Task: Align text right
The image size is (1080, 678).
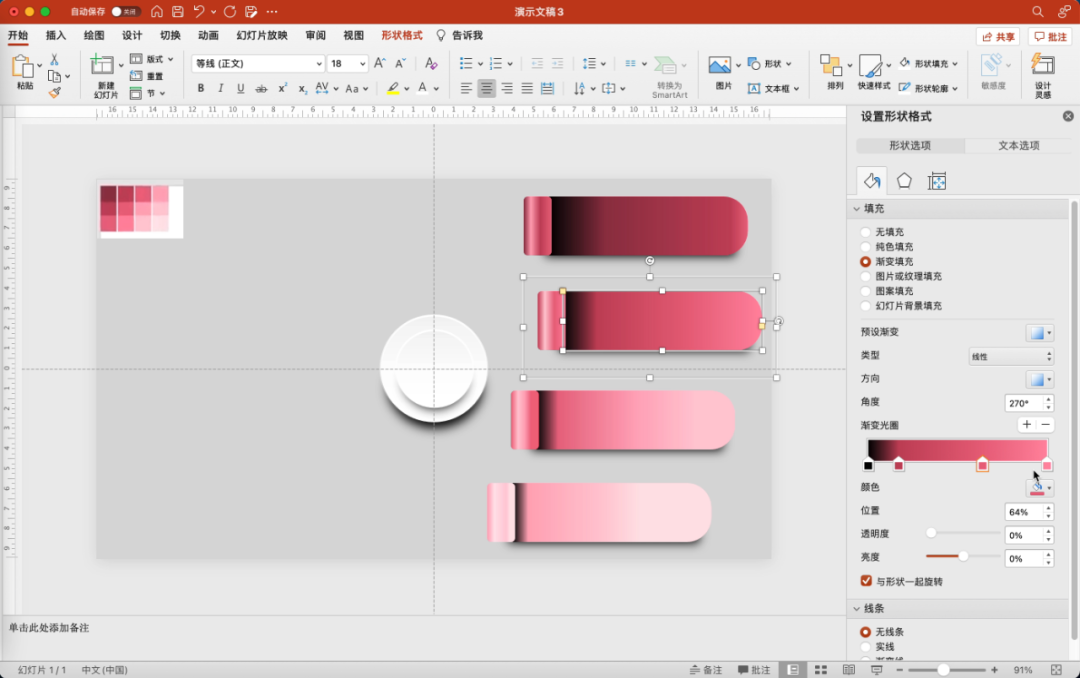Action: tap(507, 88)
